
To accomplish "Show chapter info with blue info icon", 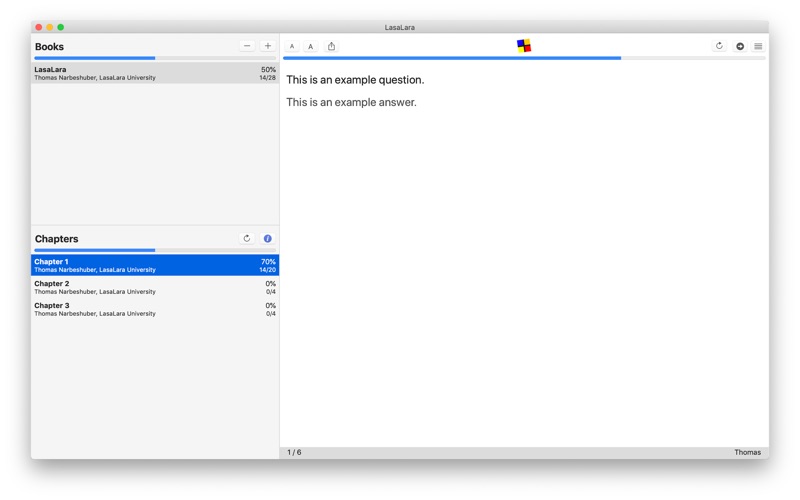I will coord(267,238).
